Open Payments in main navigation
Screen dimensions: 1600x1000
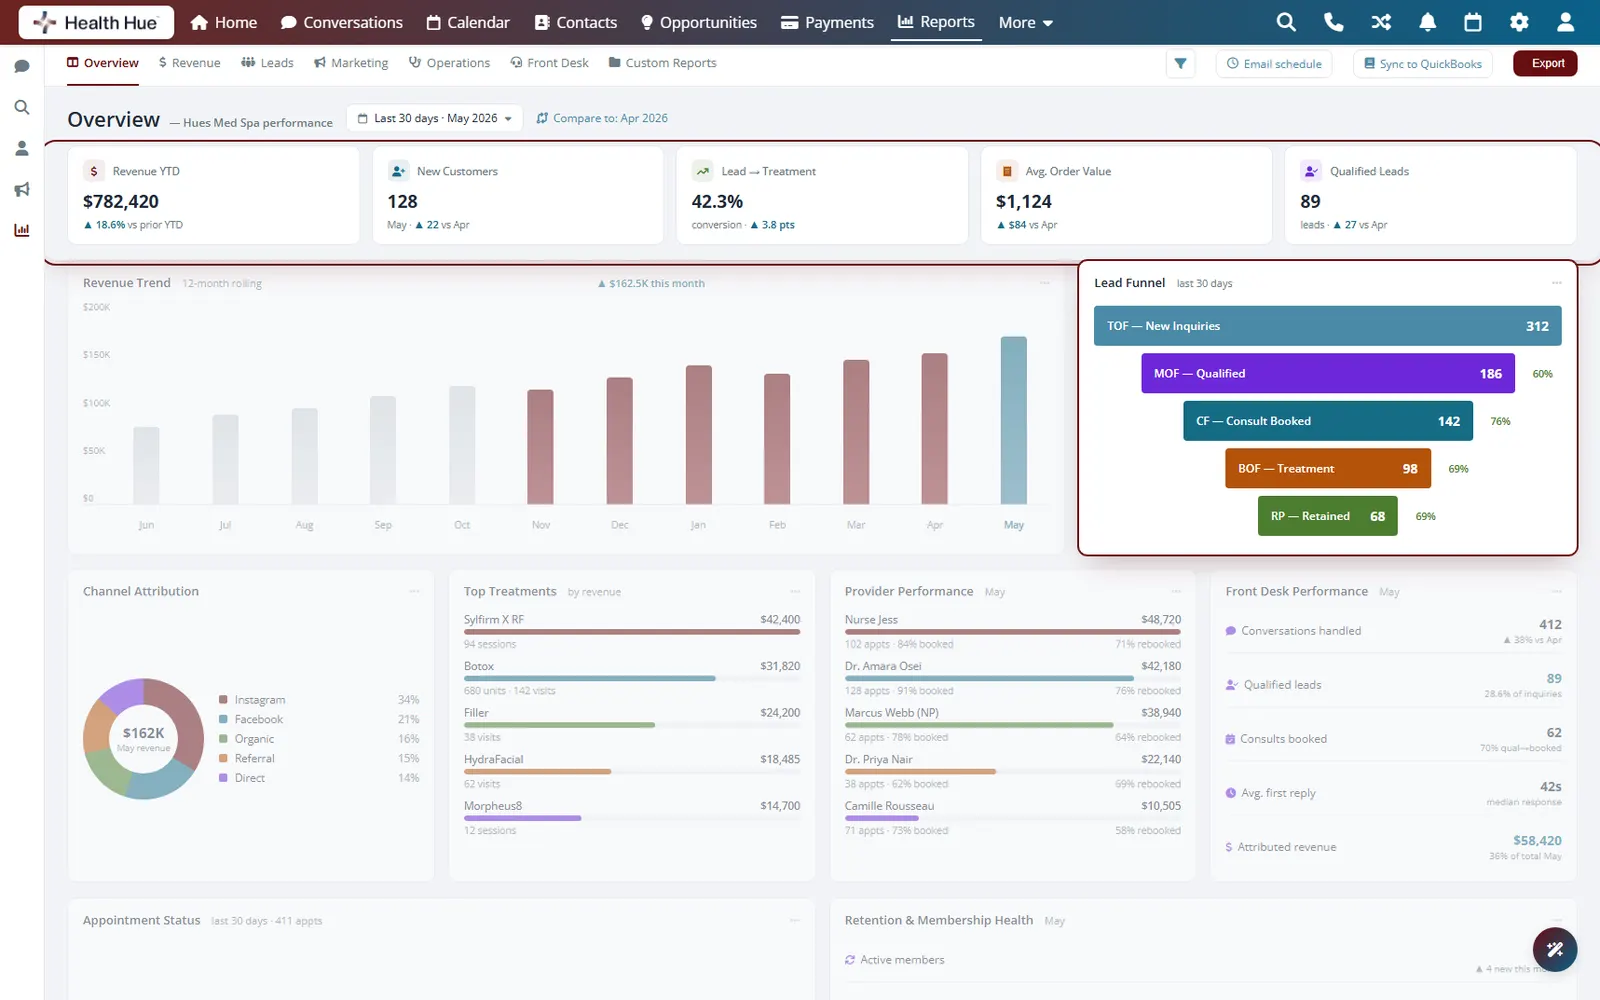827,22
